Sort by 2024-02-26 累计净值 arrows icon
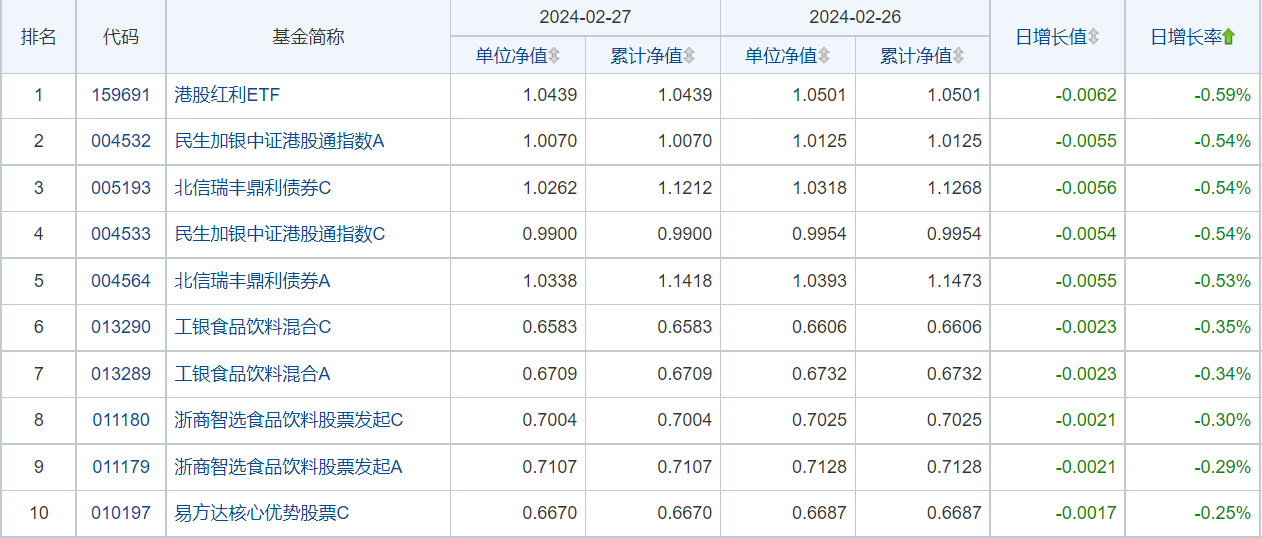 point(959,56)
